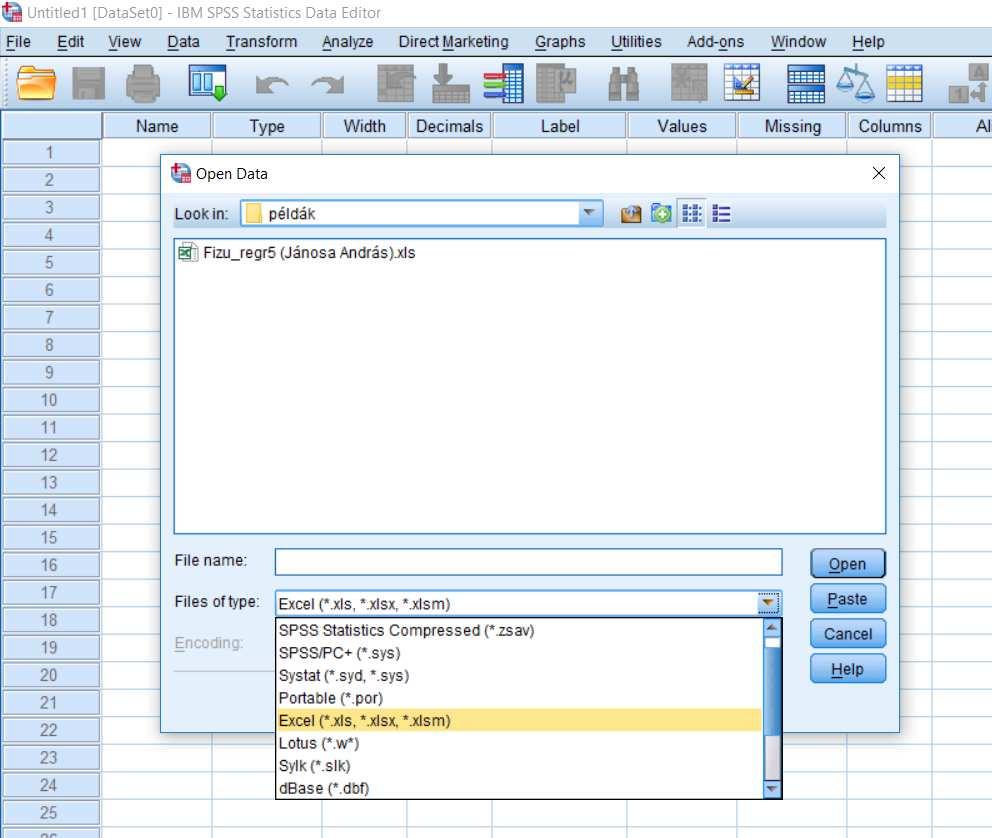This screenshot has width=992, height=838.
Task: Click the file type list scroll up arrow
Action: pyautogui.click(x=772, y=627)
